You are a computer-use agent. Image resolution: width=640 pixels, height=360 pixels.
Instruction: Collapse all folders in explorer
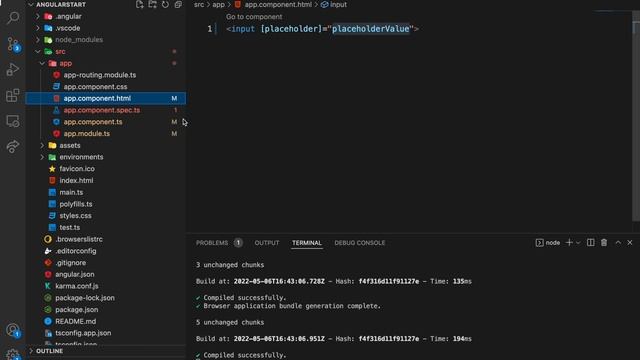click(x=178, y=4)
